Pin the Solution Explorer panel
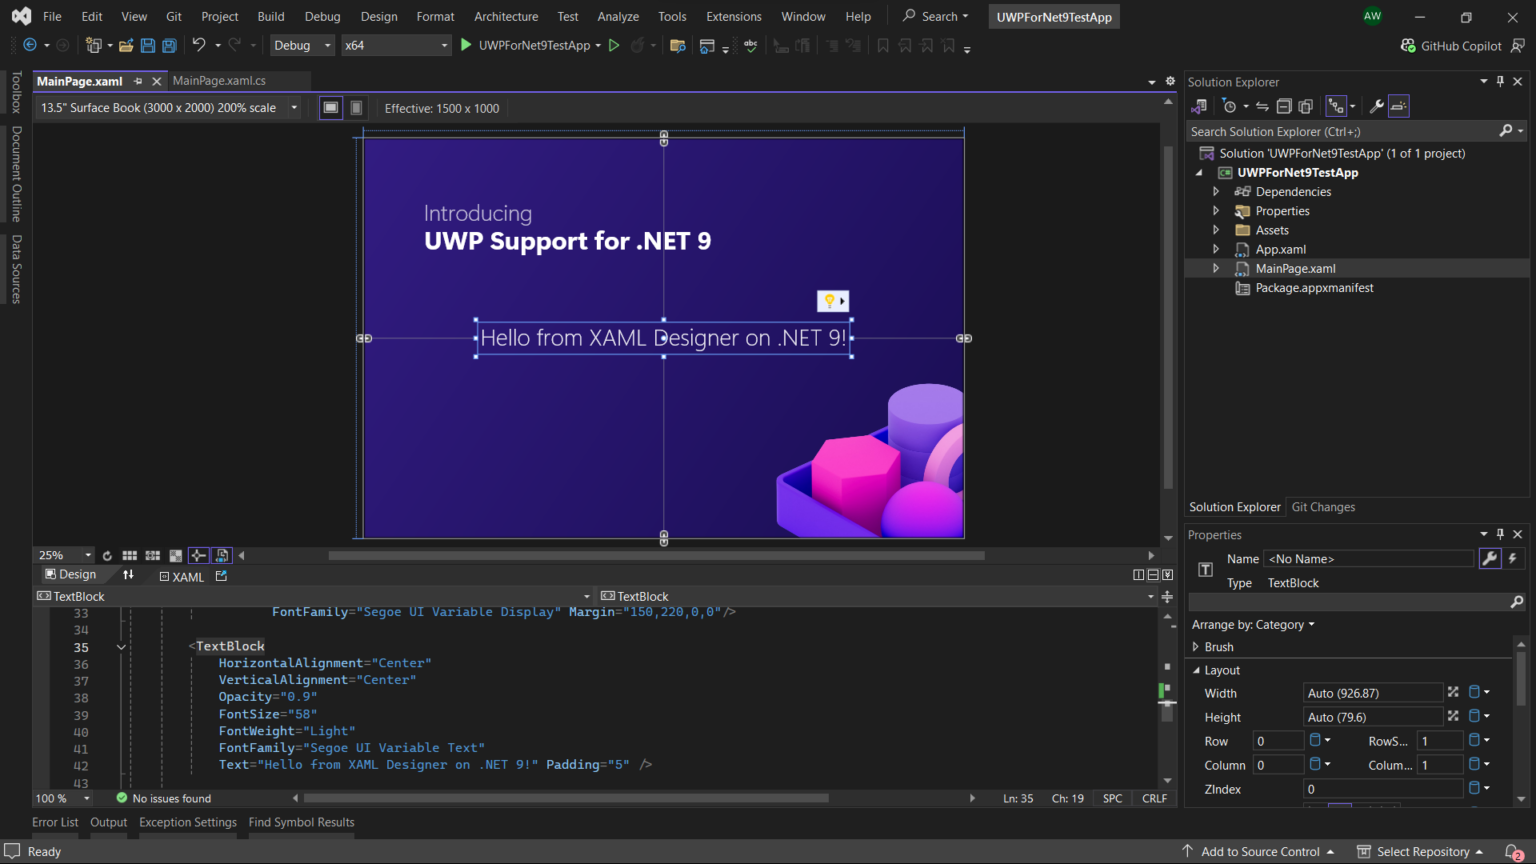 [x=1501, y=81]
